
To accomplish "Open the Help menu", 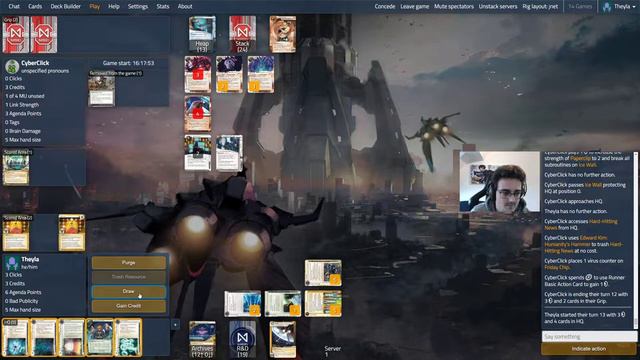I will click(x=114, y=7).
